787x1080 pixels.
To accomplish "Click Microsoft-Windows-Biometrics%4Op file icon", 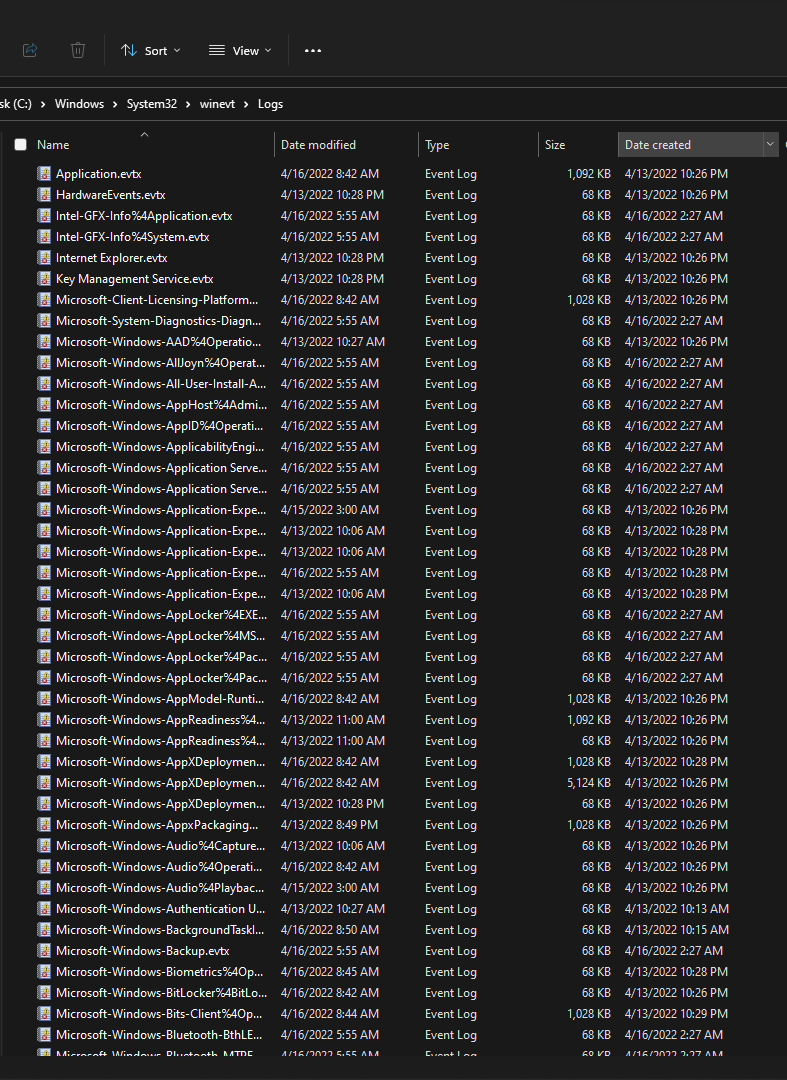I will click(x=44, y=972).
